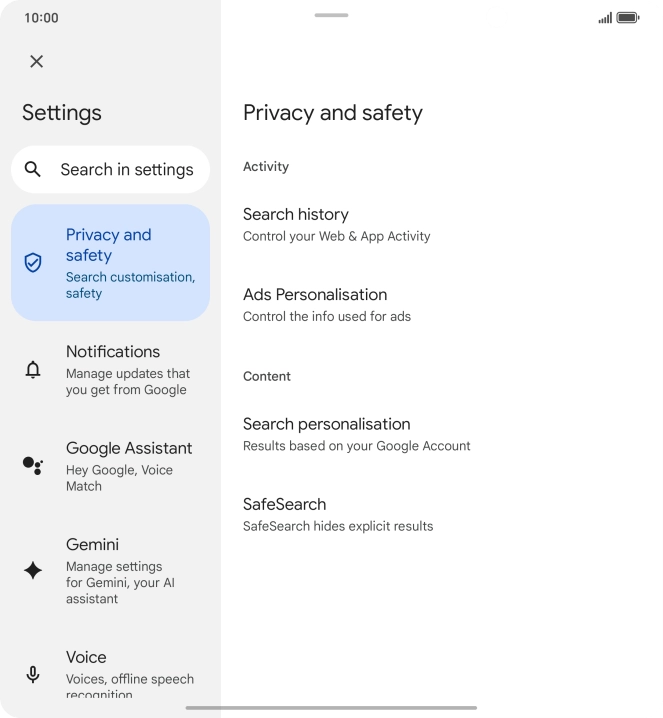Open Search personalisation option

(356, 434)
